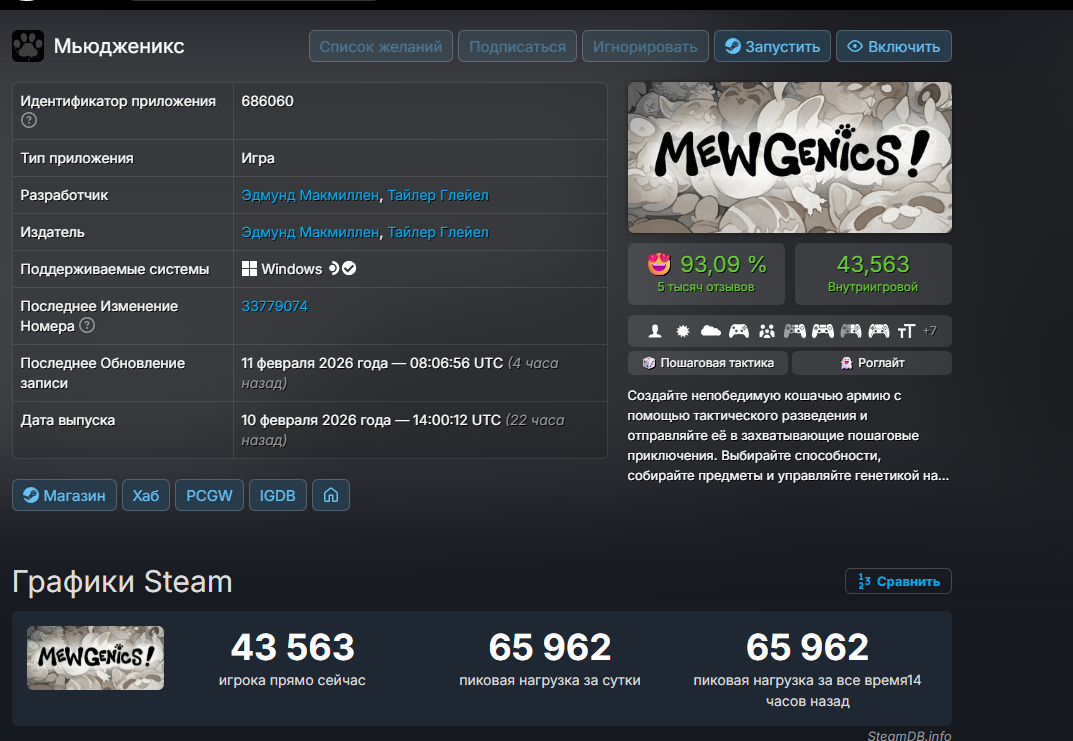Show the +7 additional feature icons

coord(929,331)
